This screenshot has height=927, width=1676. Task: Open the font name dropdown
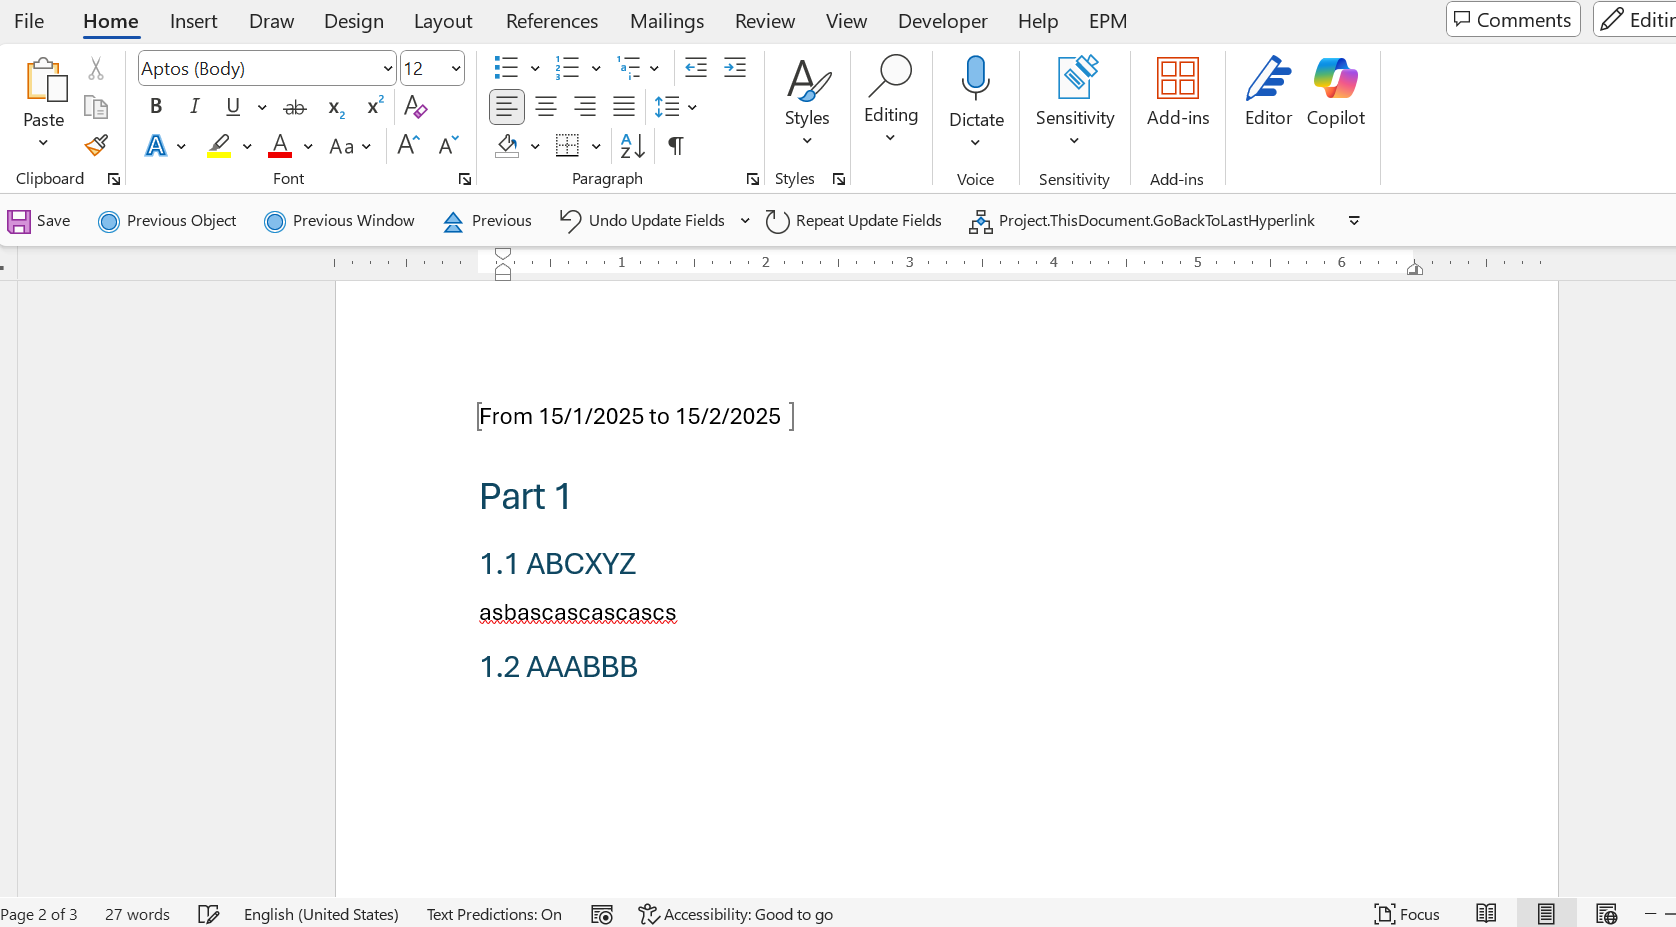[388, 68]
